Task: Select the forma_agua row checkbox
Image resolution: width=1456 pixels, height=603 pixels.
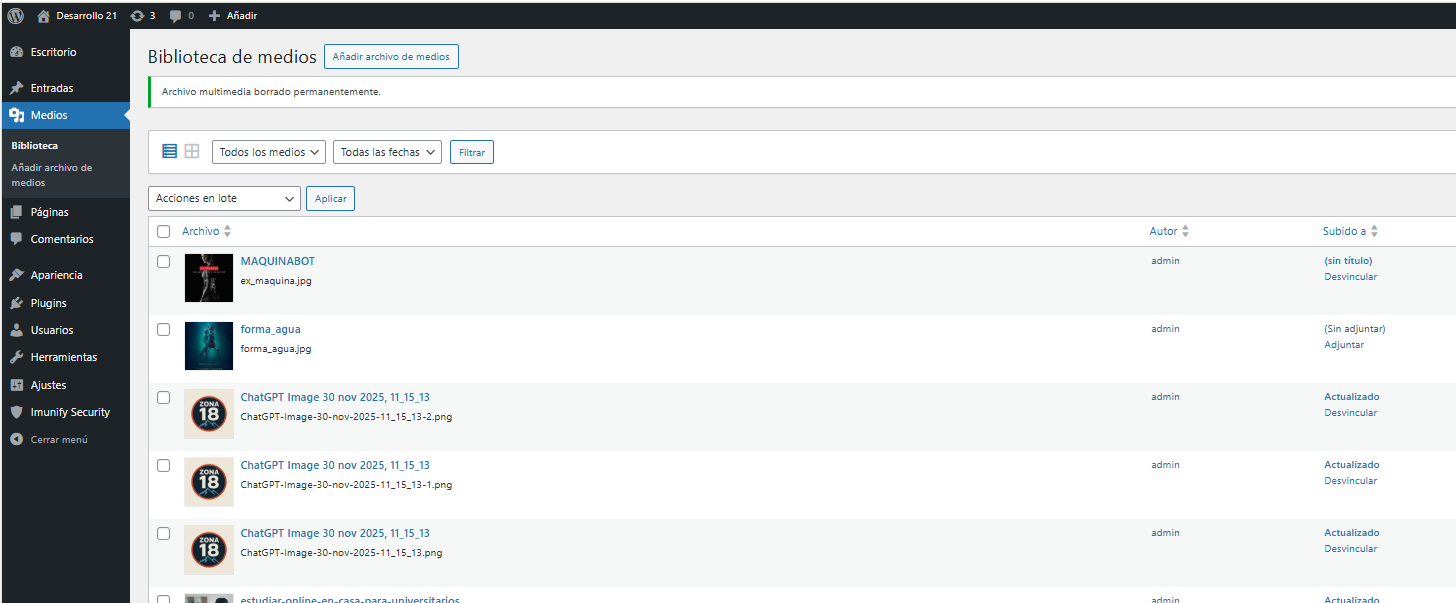Action: click(x=164, y=329)
